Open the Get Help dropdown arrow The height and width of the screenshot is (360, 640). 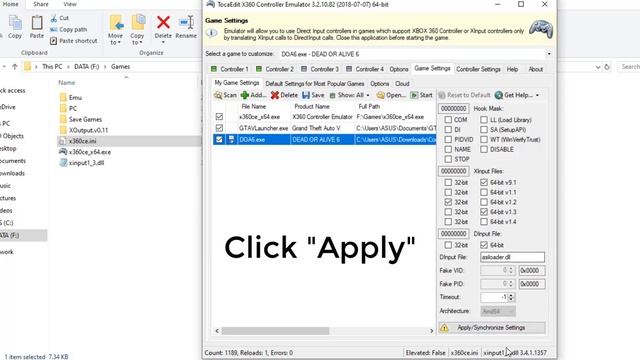pos(537,95)
